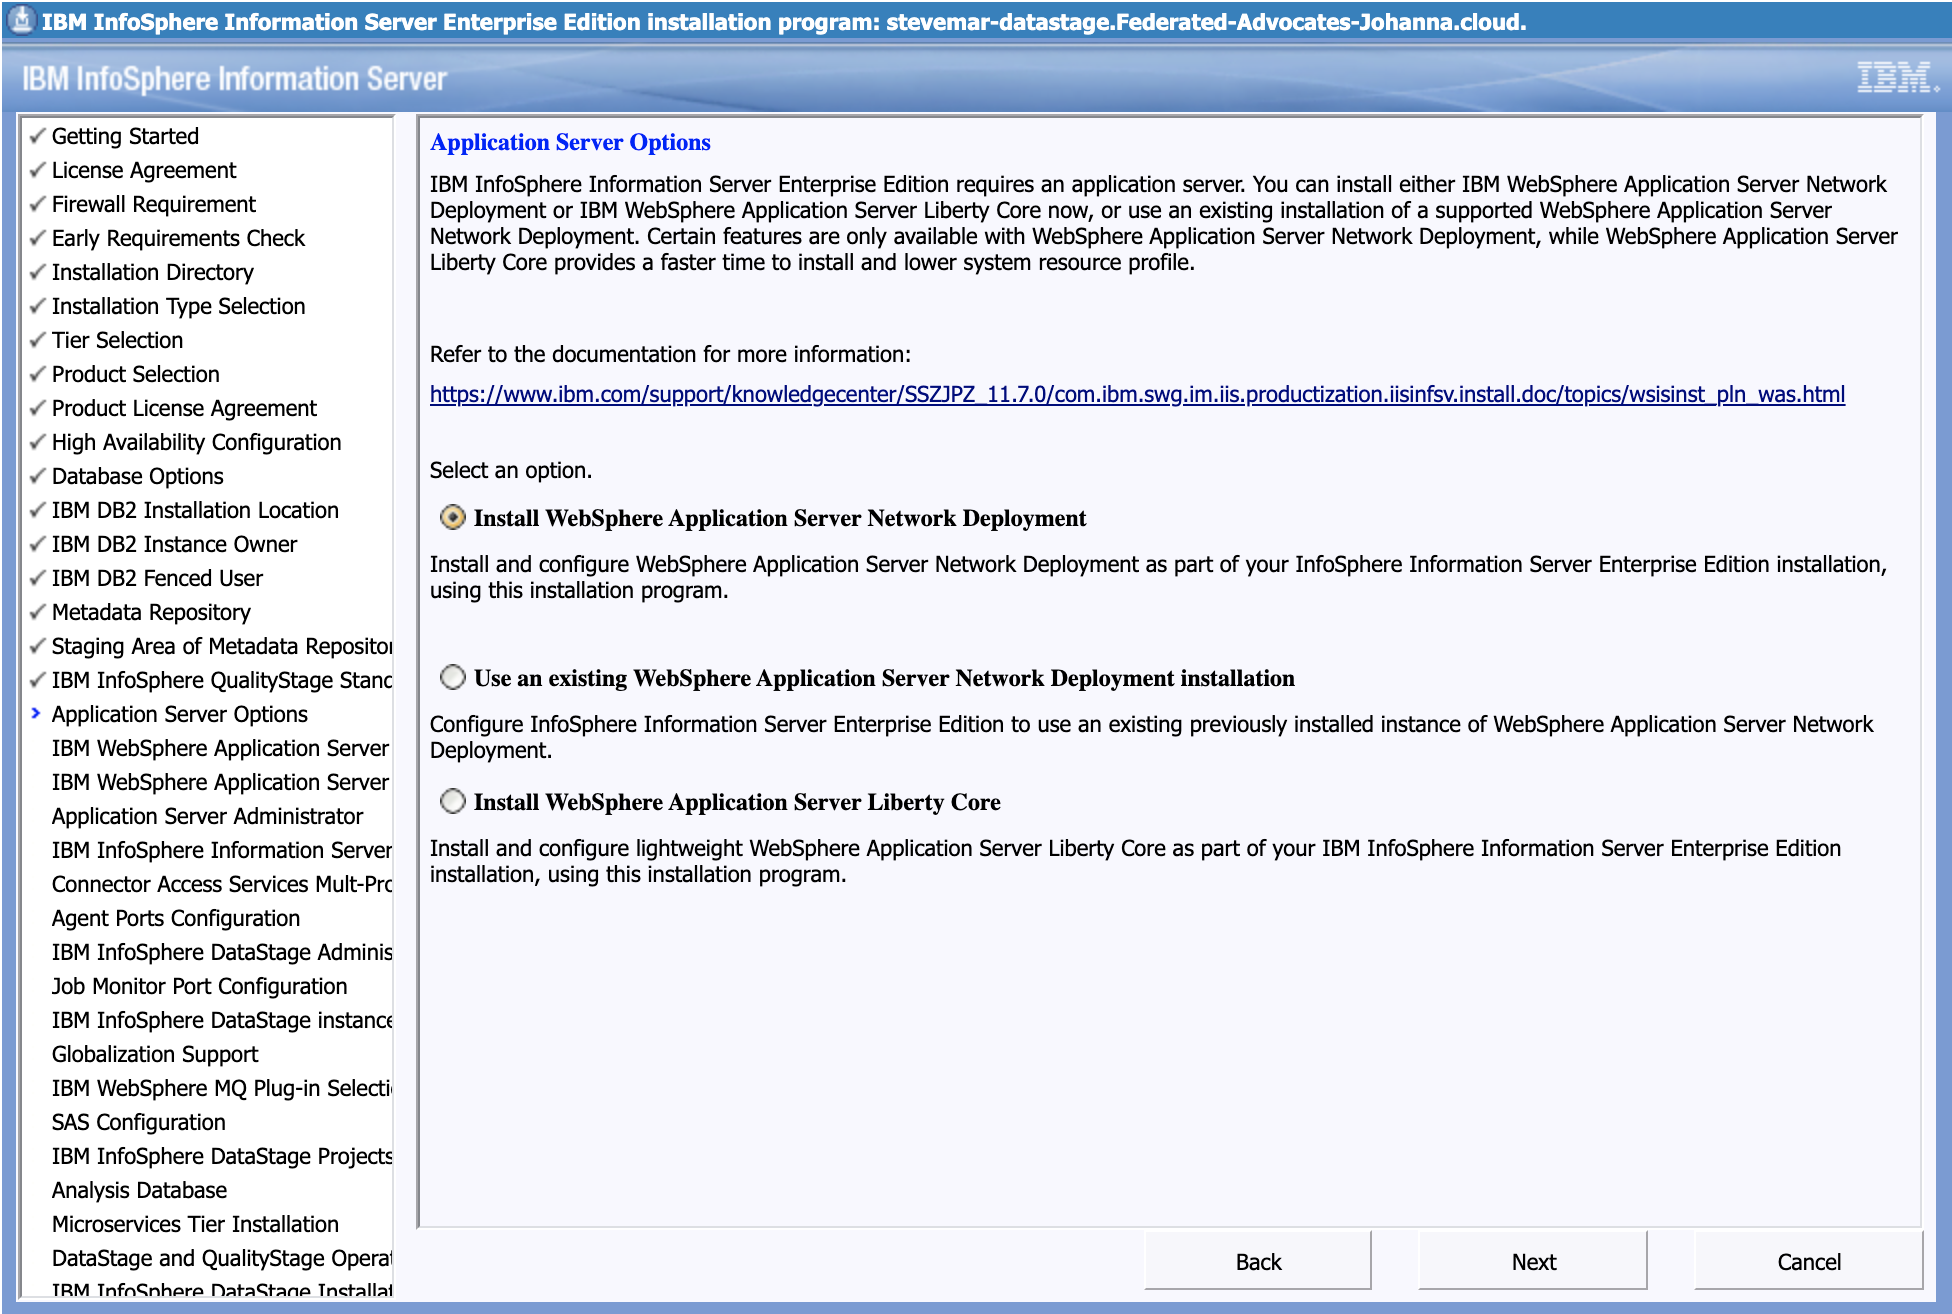1952x1314 pixels.
Task: Click the IBM logo in the banner
Action: [1896, 78]
